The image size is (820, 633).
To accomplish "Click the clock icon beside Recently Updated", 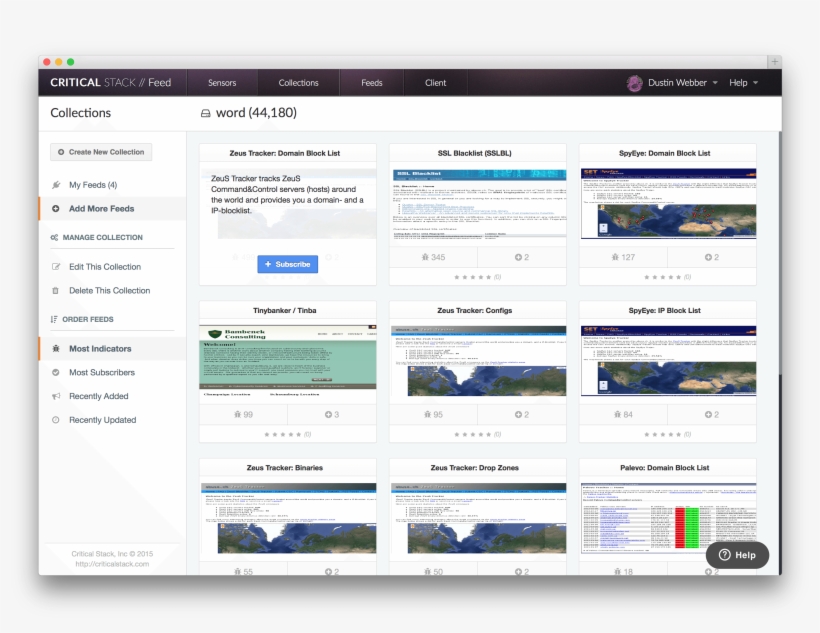I will pyautogui.click(x=56, y=420).
